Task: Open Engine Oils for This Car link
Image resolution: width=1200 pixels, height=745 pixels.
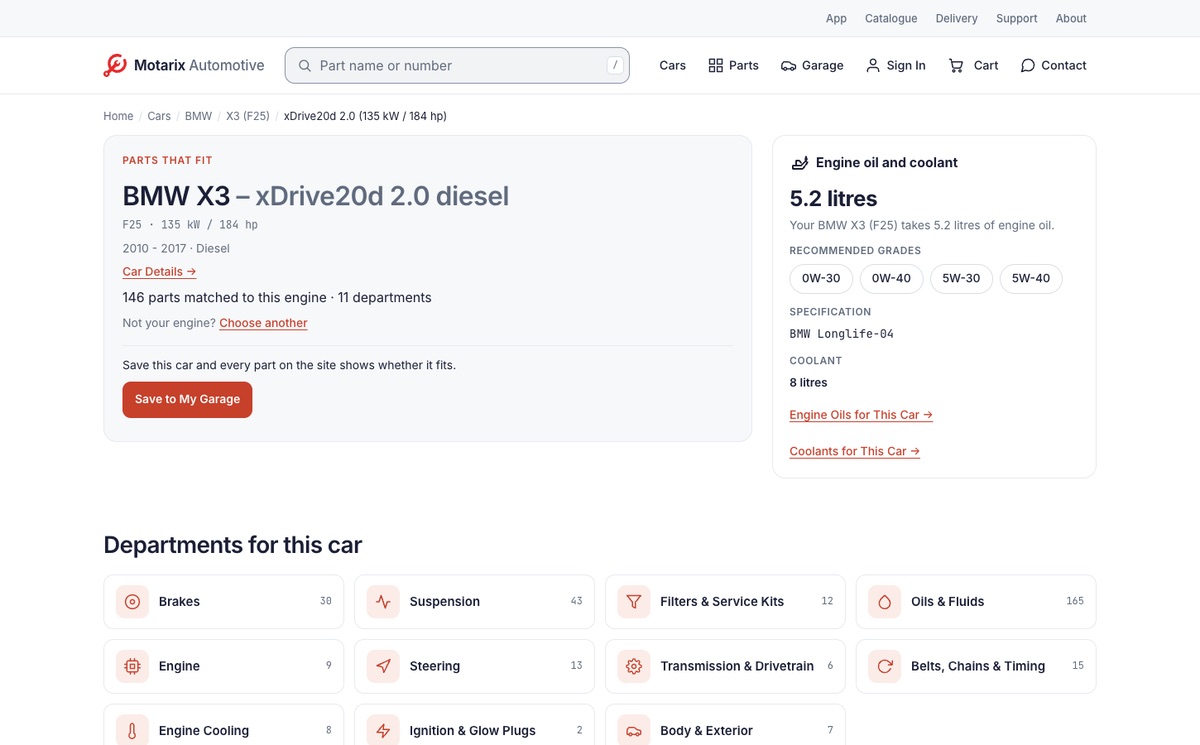Action: click(x=861, y=415)
